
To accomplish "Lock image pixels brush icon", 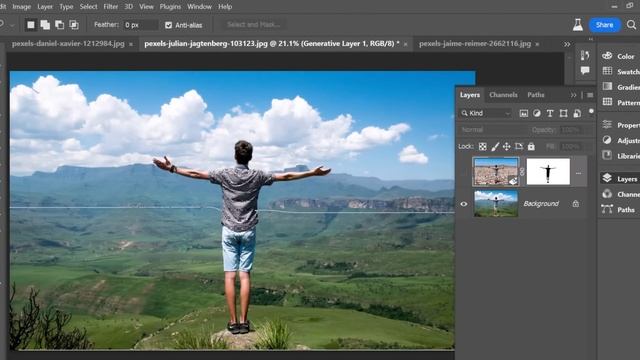I will click(x=495, y=147).
